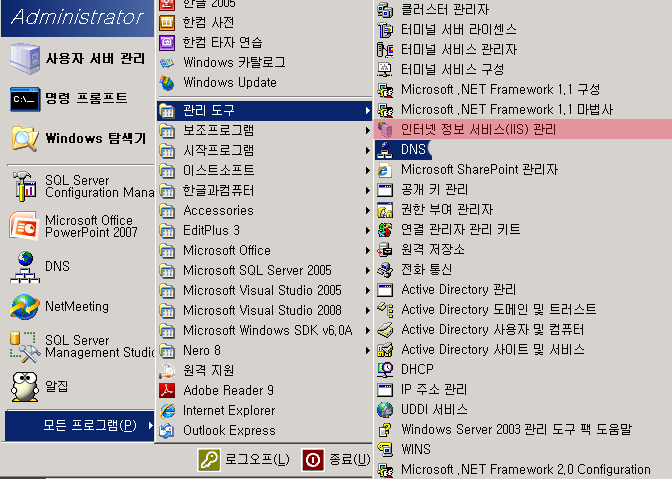Click the Windows 카탈로그 icon
This screenshot has width=672, height=479.
coord(167,63)
